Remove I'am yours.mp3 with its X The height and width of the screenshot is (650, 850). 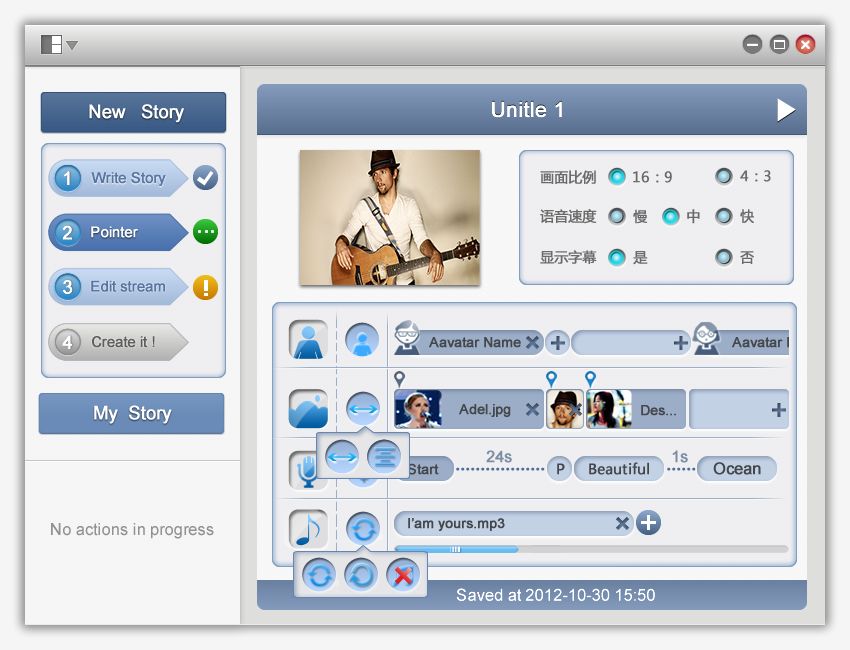(622, 523)
